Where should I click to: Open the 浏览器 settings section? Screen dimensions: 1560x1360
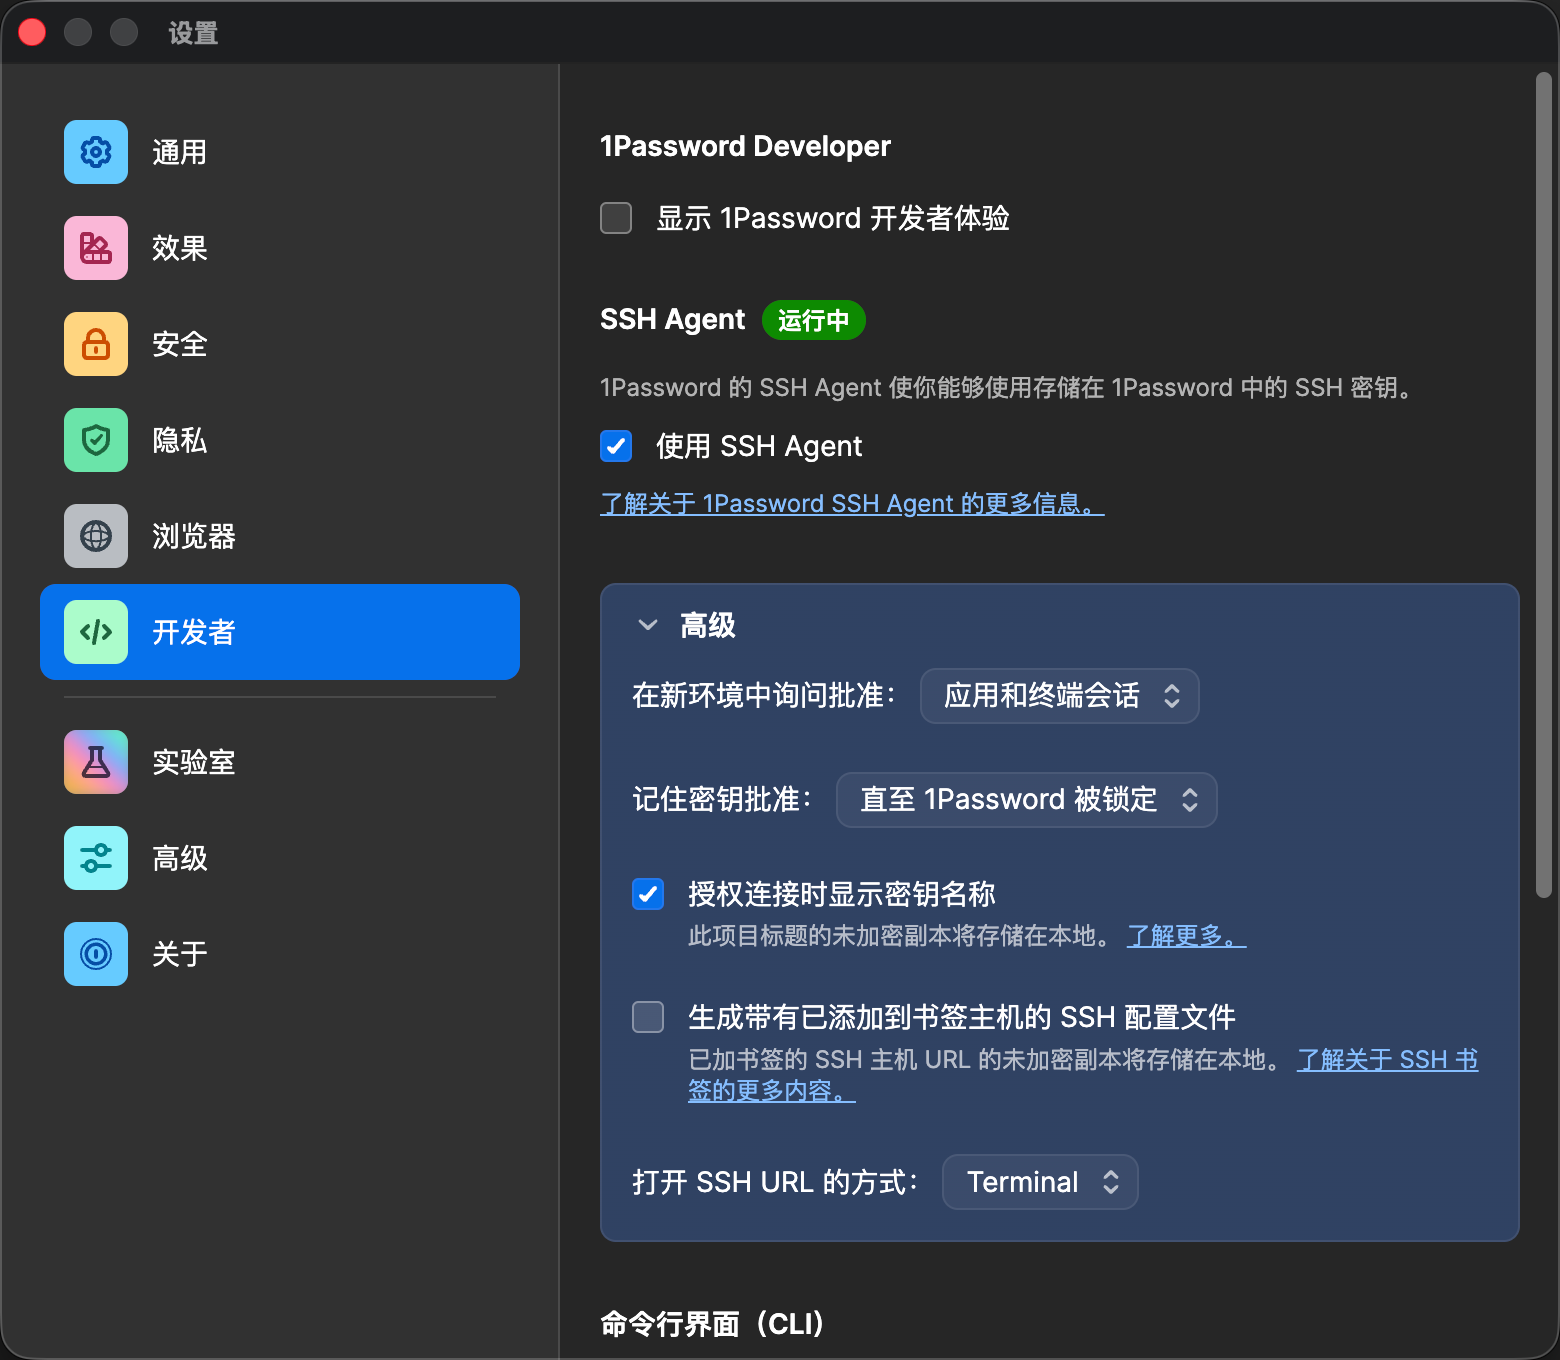coord(280,536)
